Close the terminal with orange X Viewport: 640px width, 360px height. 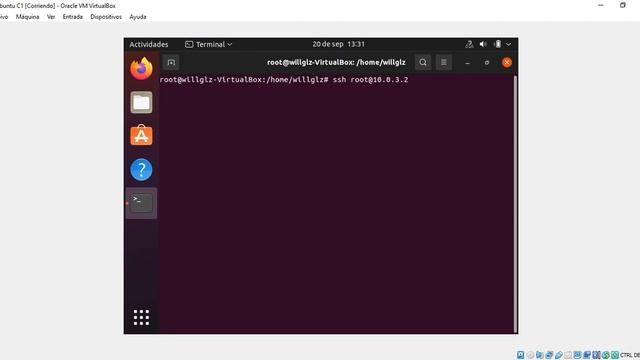(x=507, y=62)
